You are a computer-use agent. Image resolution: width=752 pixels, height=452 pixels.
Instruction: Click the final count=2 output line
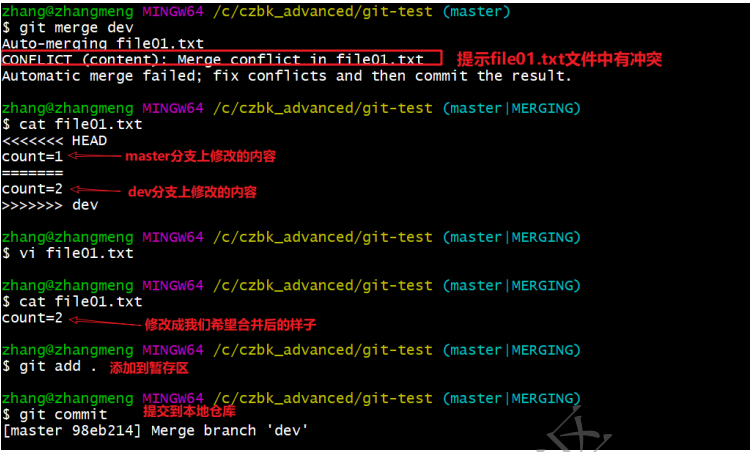click(32, 318)
